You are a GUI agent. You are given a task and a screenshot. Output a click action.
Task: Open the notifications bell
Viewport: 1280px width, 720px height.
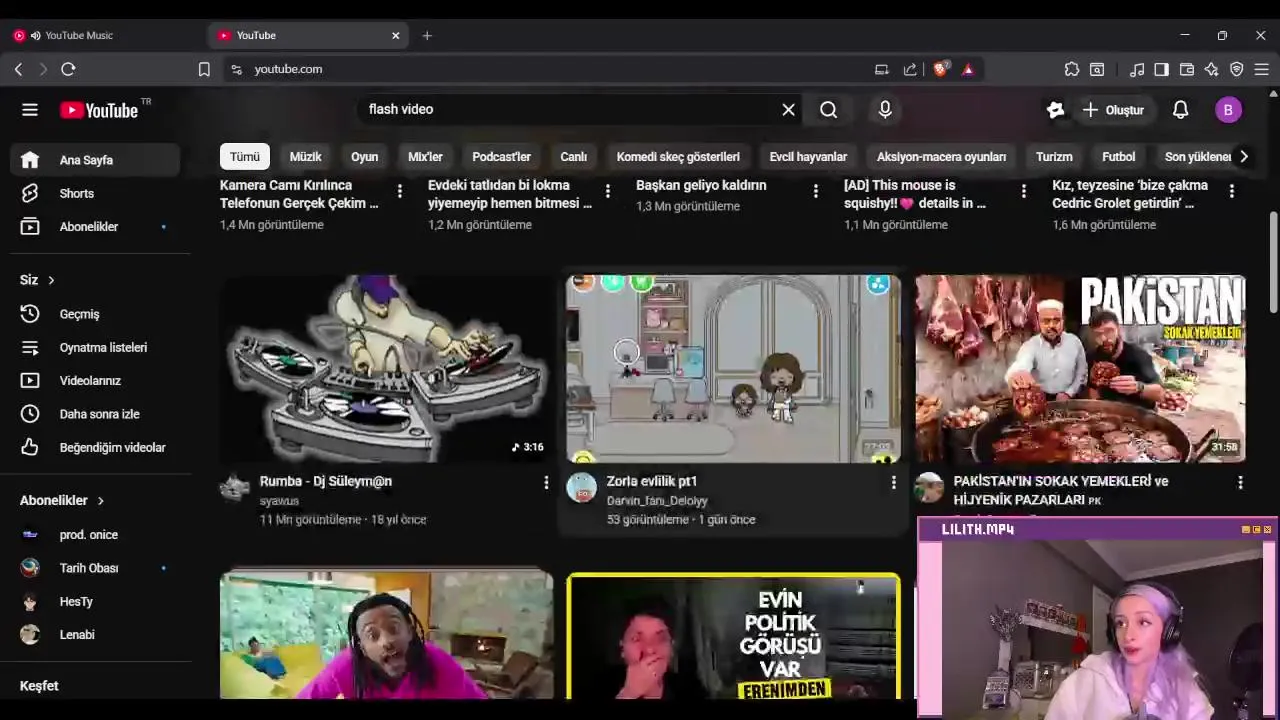tap(1180, 110)
